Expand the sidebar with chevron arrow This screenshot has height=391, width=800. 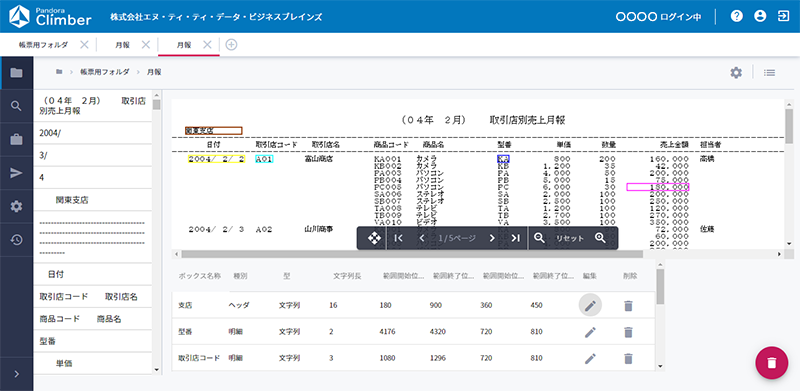16,374
